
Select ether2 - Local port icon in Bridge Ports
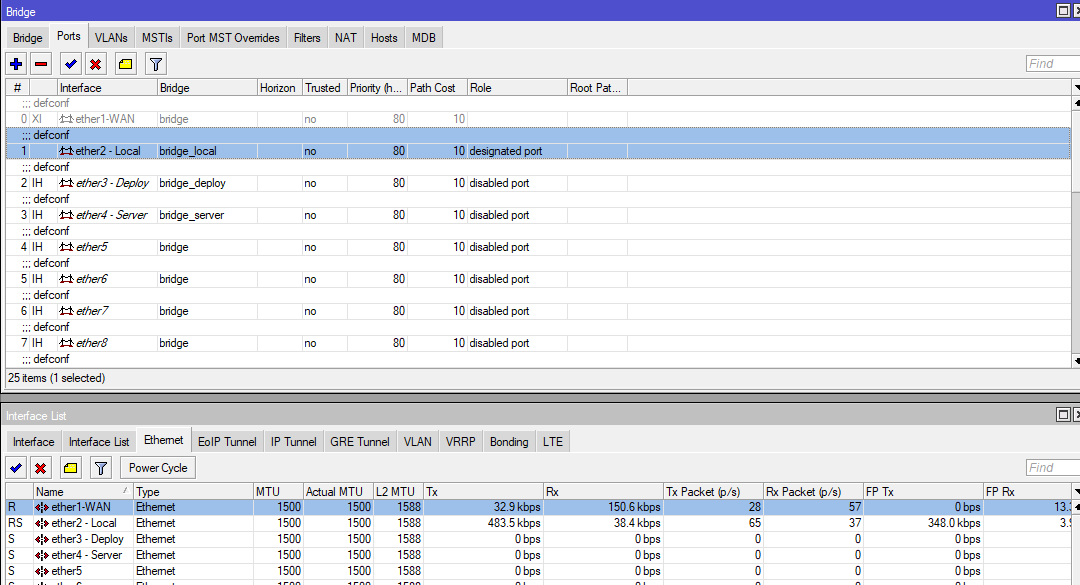(x=66, y=151)
